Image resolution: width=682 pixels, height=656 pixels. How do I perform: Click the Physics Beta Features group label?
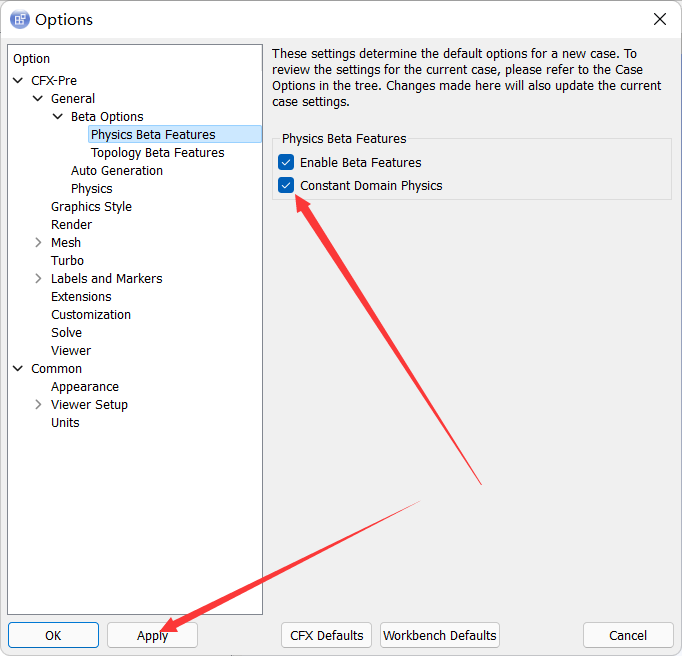pyautogui.click(x=344, y=139)
